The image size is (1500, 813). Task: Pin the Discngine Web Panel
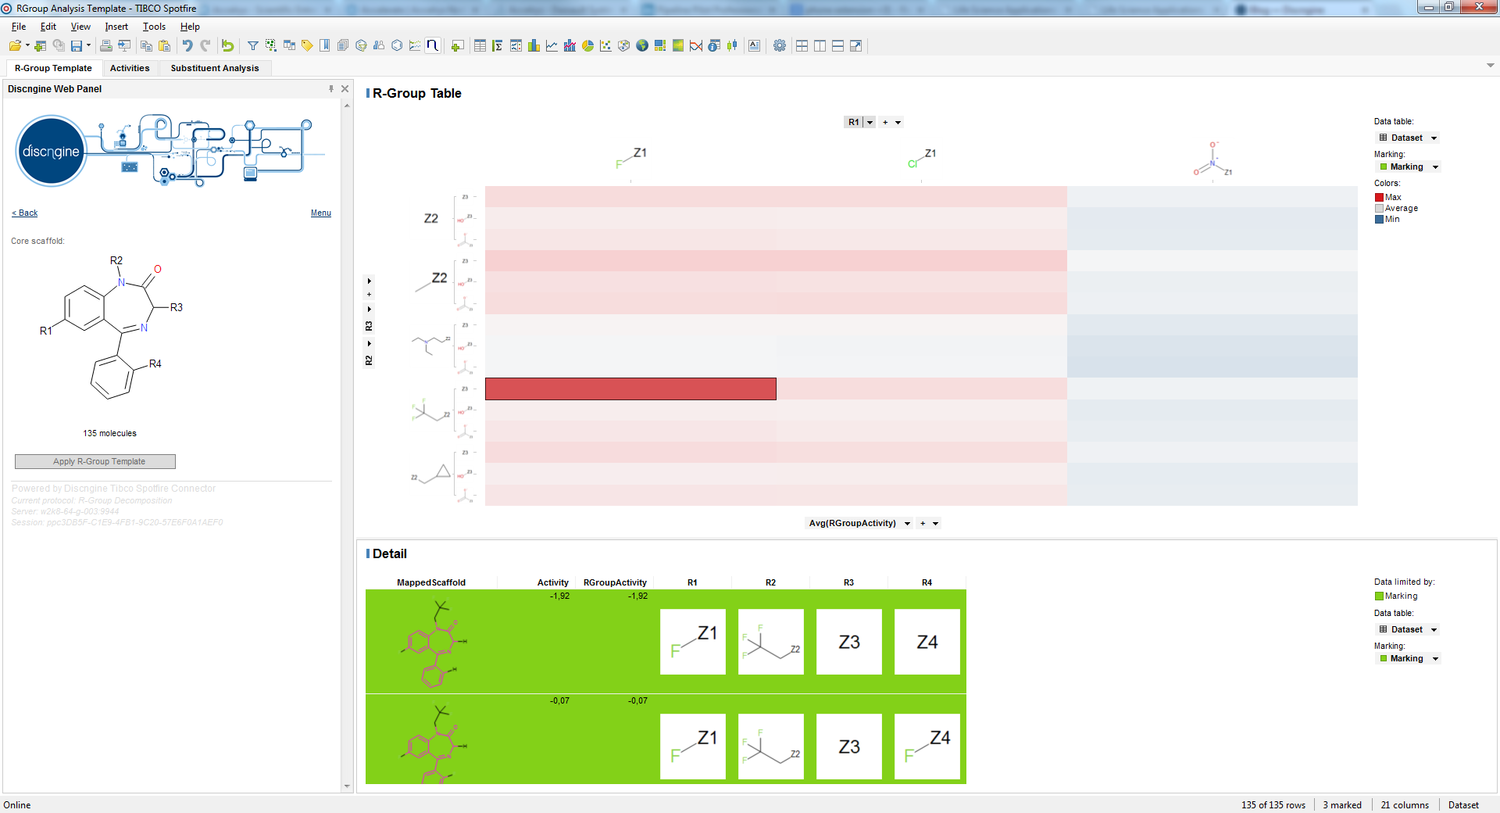[331, 89]
